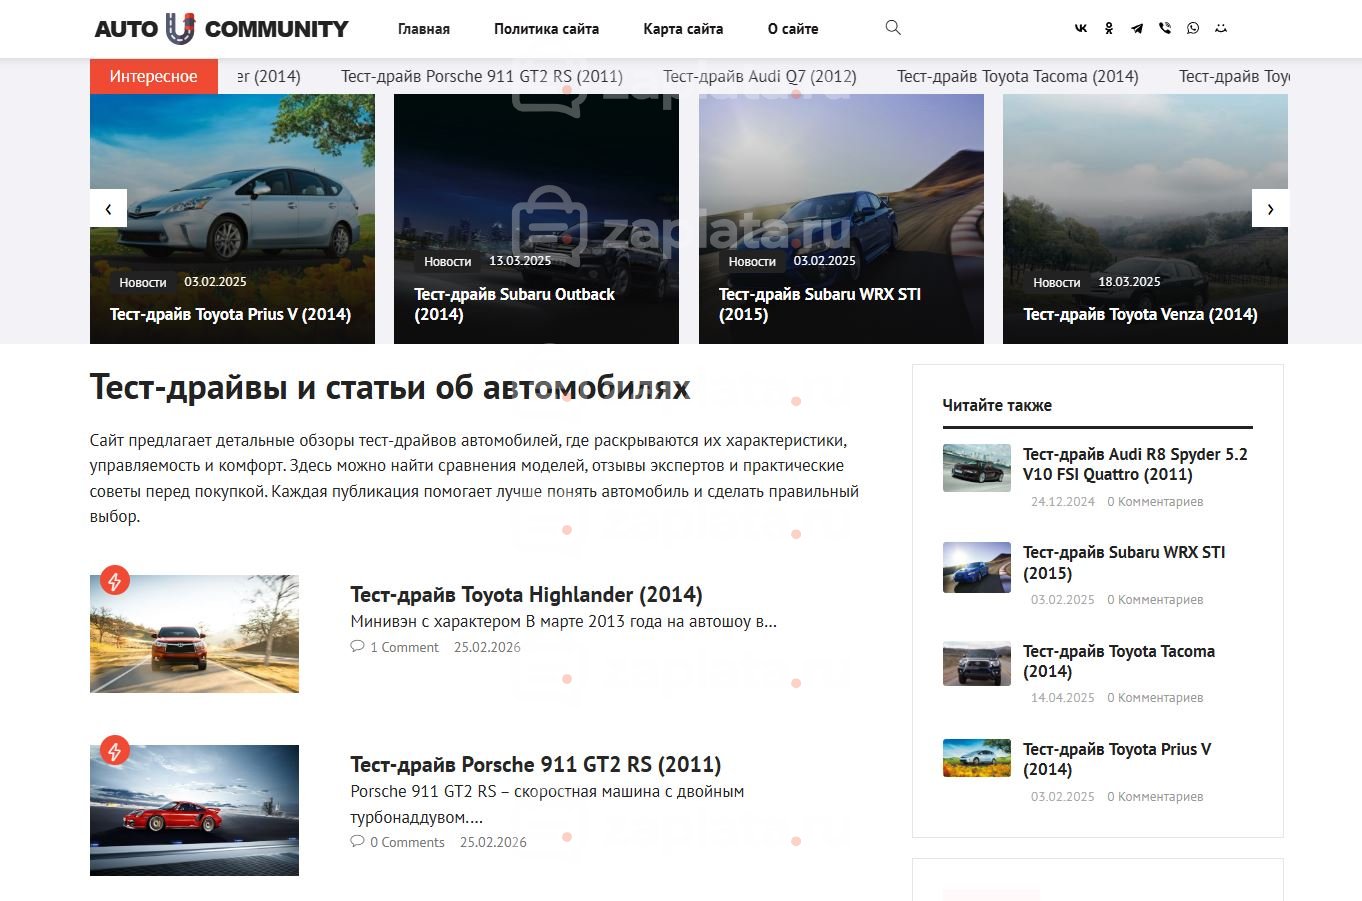Click the red Porsche 911 article thumbnail
This screenshot has width=1362, height=901.
point(194,810)
